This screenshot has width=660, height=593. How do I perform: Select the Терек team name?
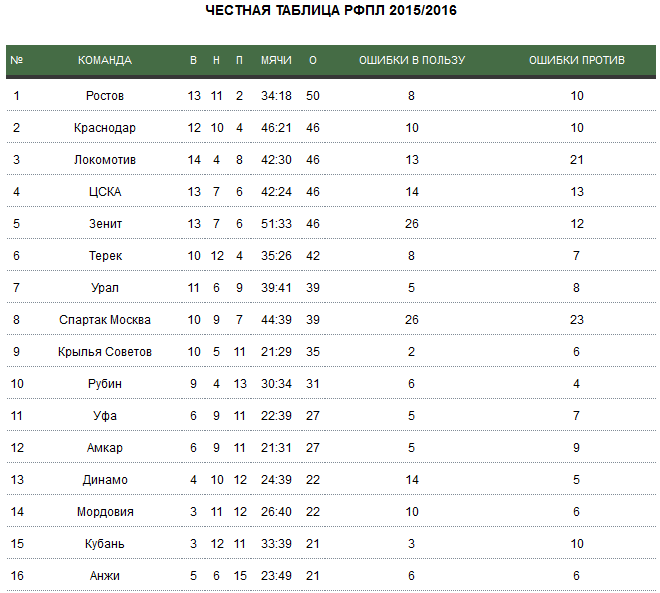pyautogui.click(x=105, y=255)
